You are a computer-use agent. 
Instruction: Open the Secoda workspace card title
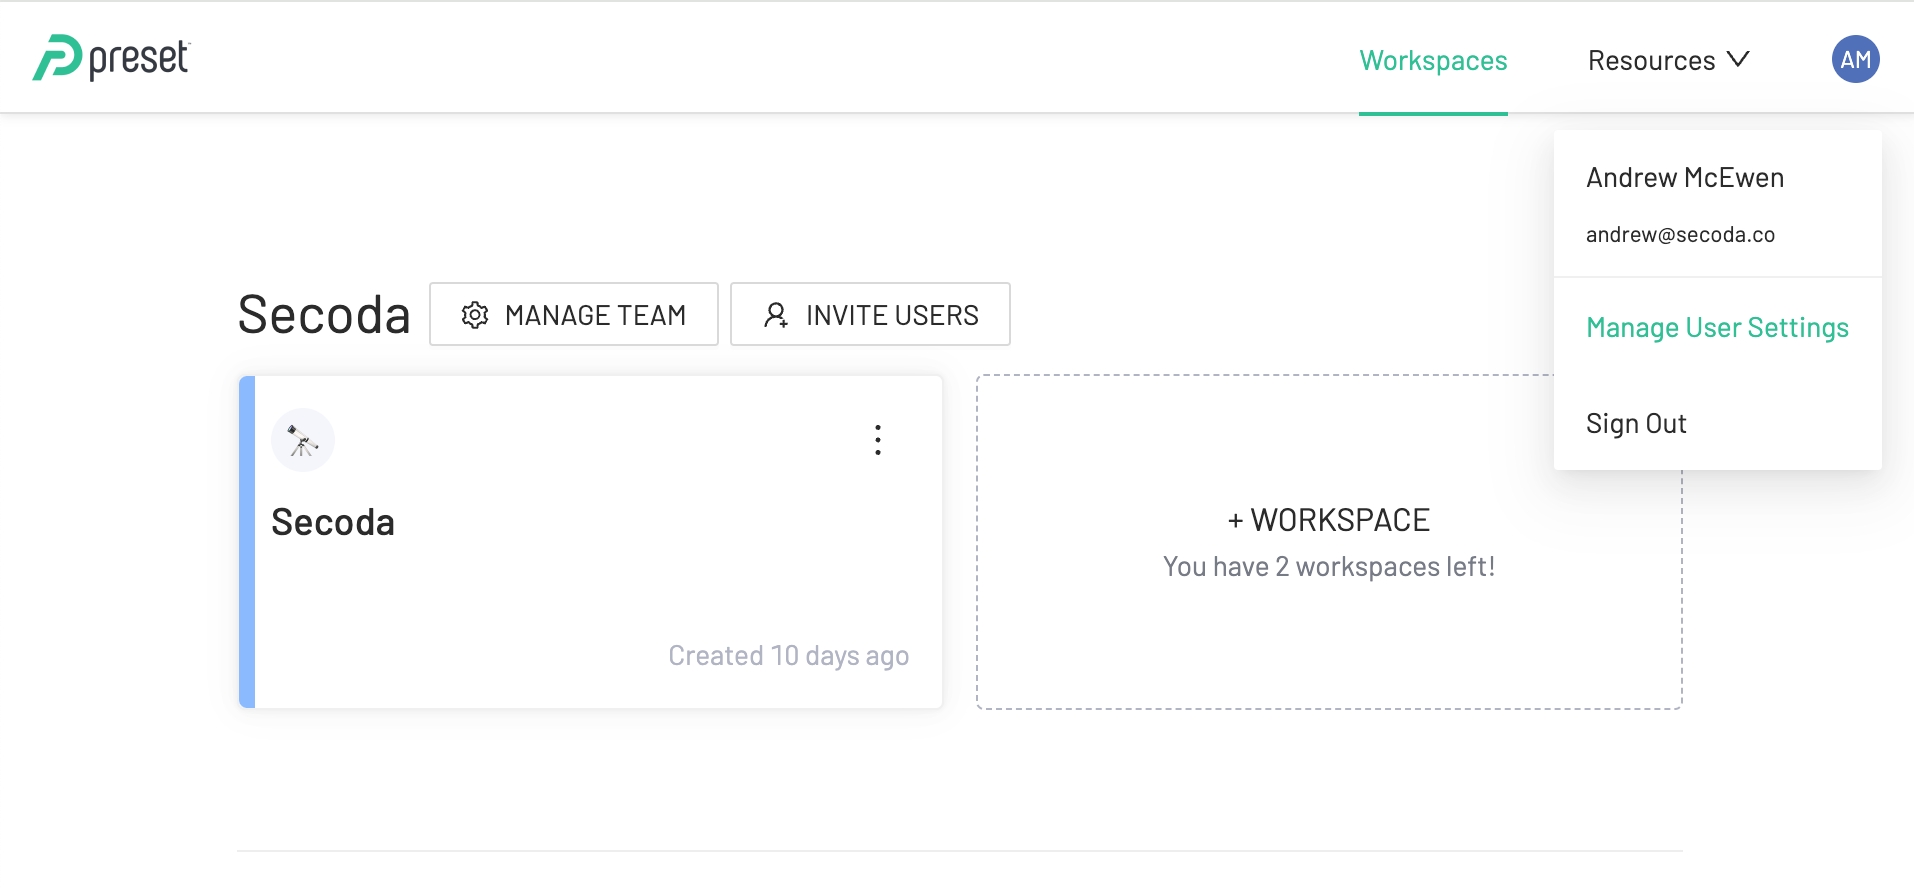click(333, 522)
